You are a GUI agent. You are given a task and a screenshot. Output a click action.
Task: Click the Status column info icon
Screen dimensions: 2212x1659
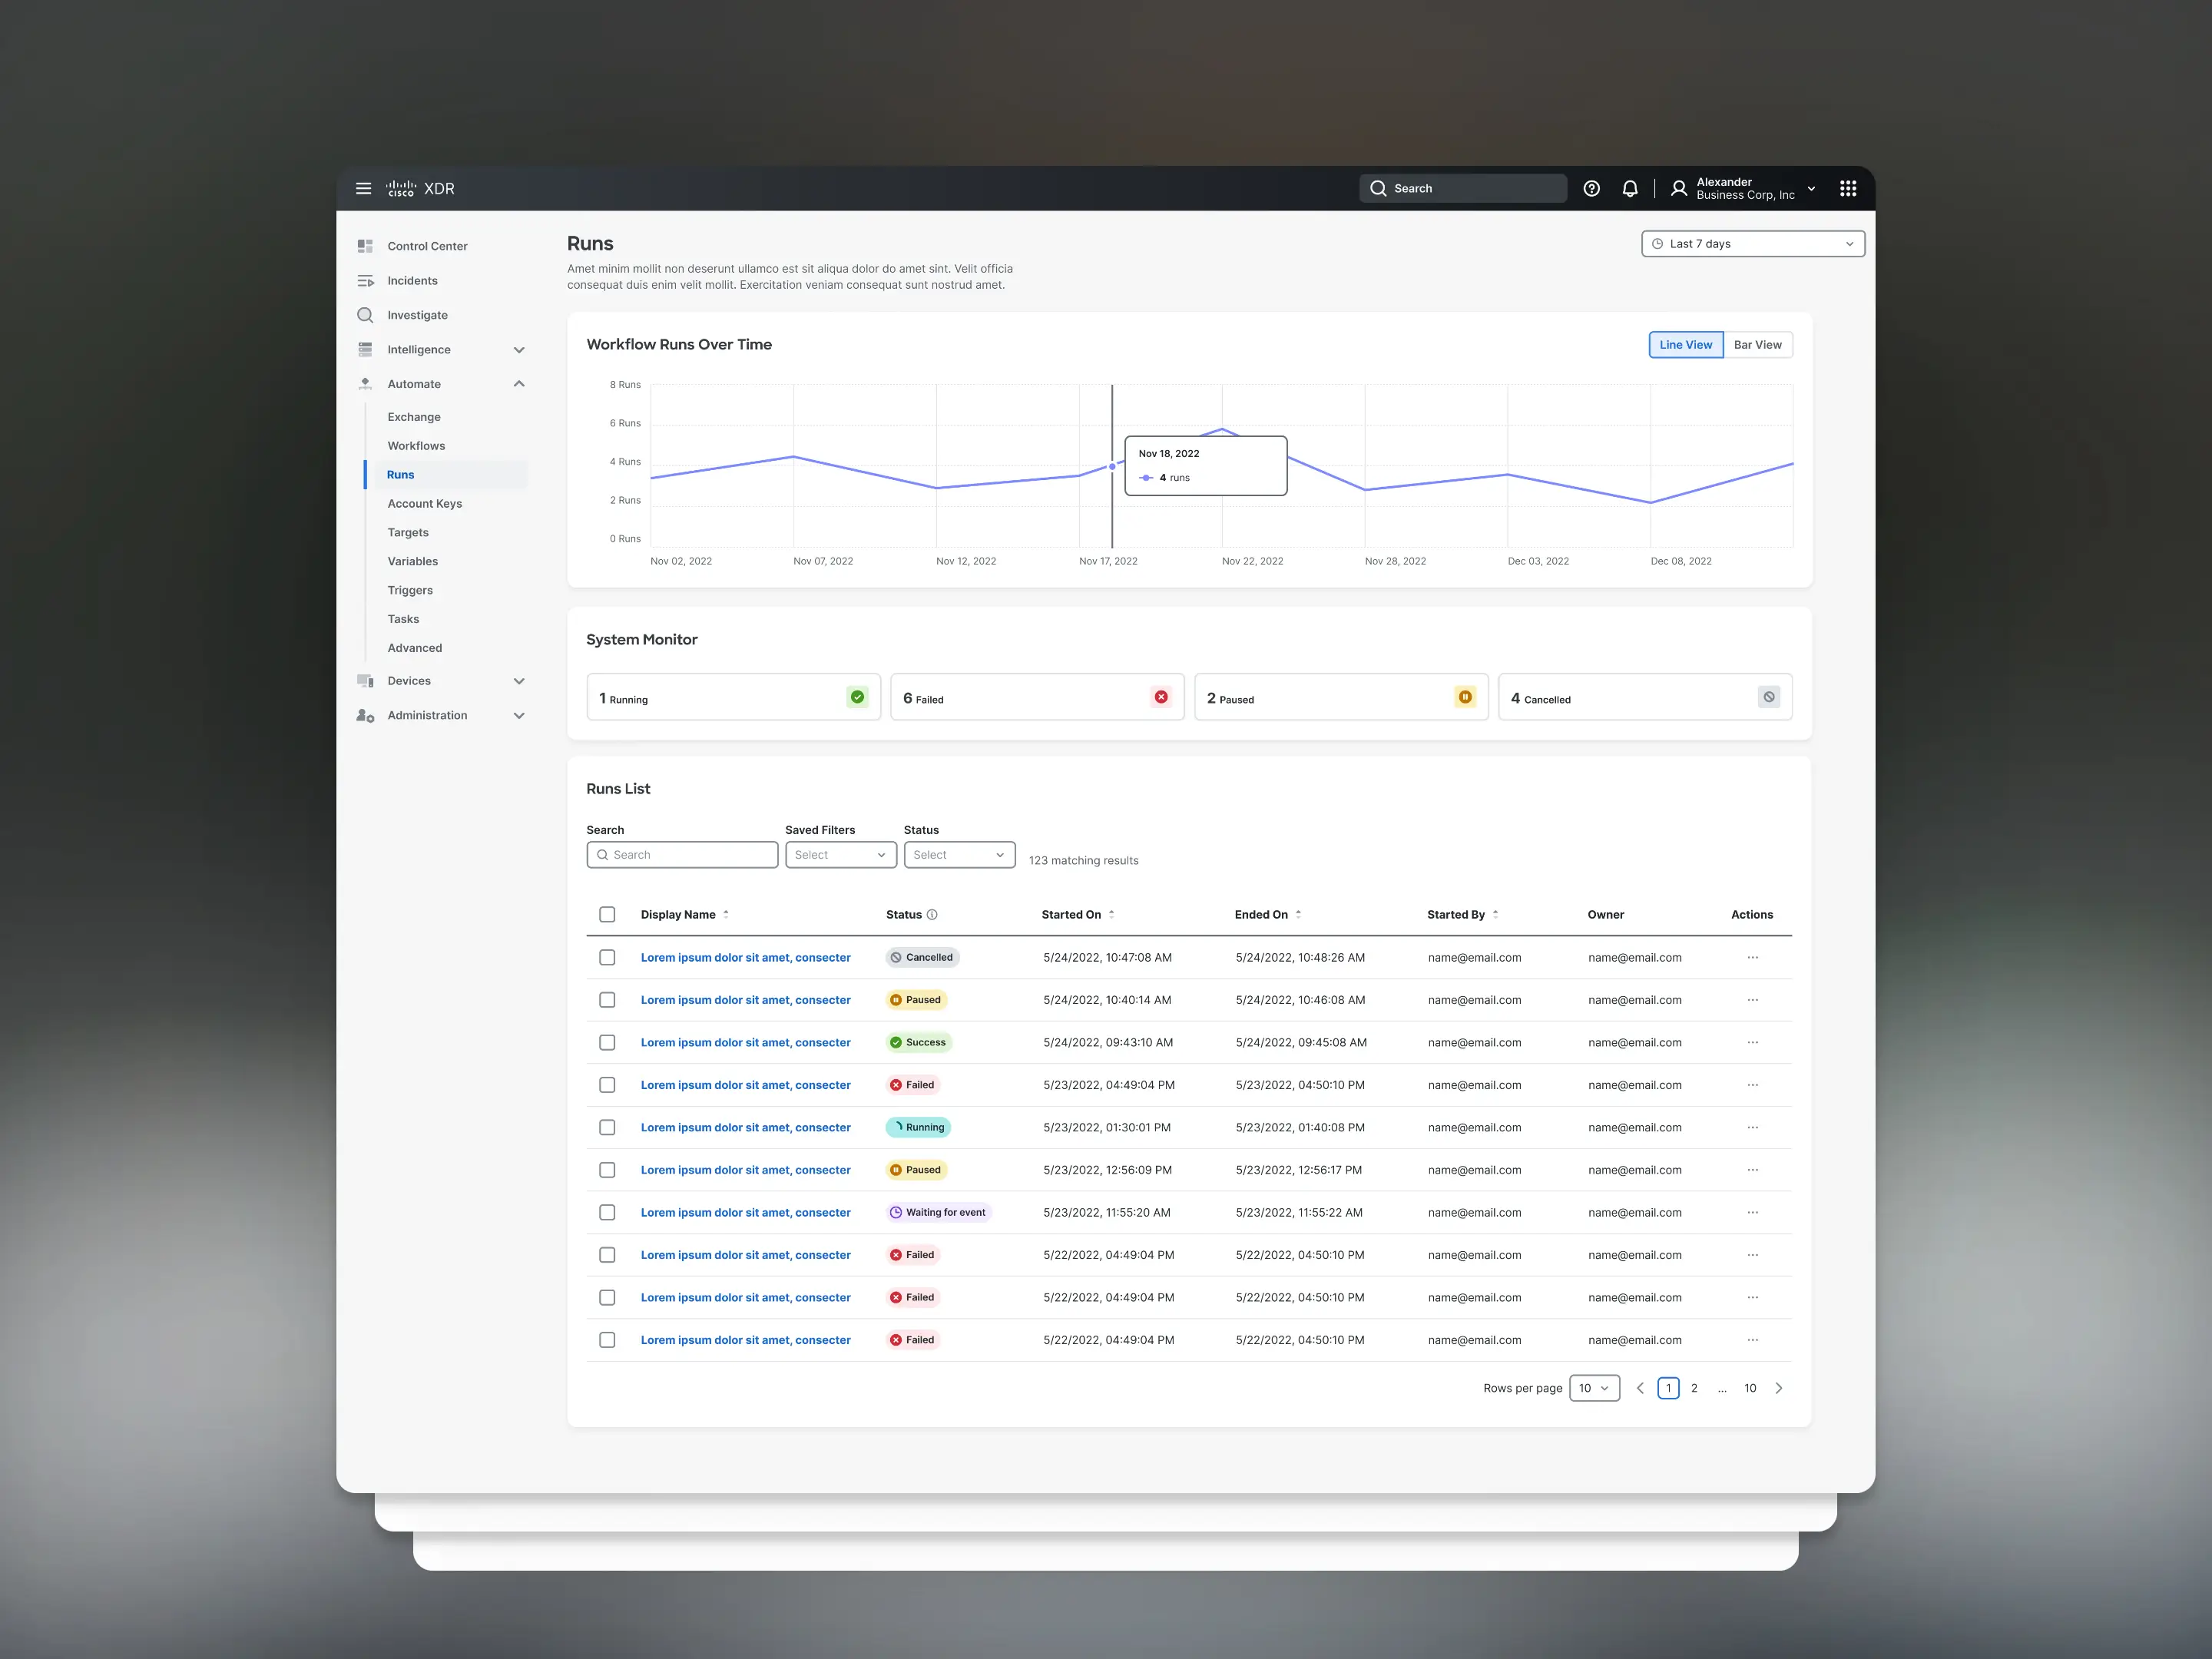tap(932, 915)
